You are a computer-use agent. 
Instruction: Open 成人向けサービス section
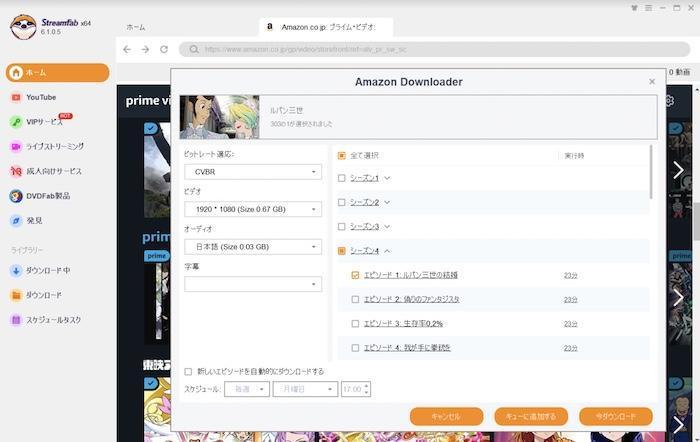pos(46,171)
